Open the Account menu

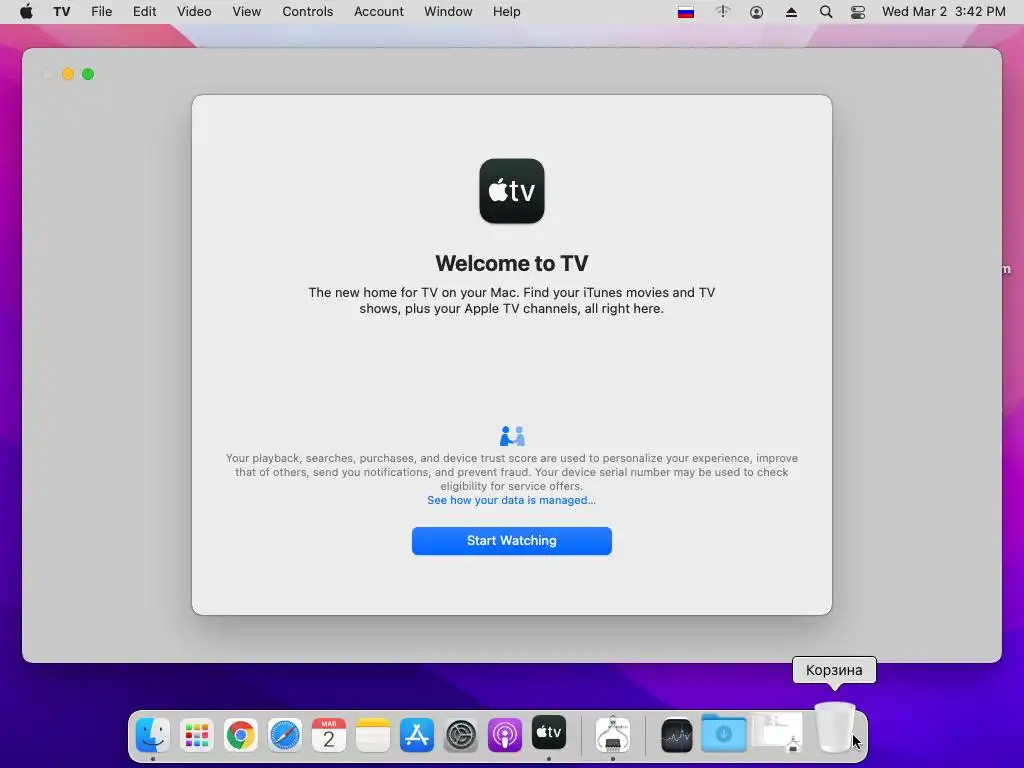(x=379, y=11)
